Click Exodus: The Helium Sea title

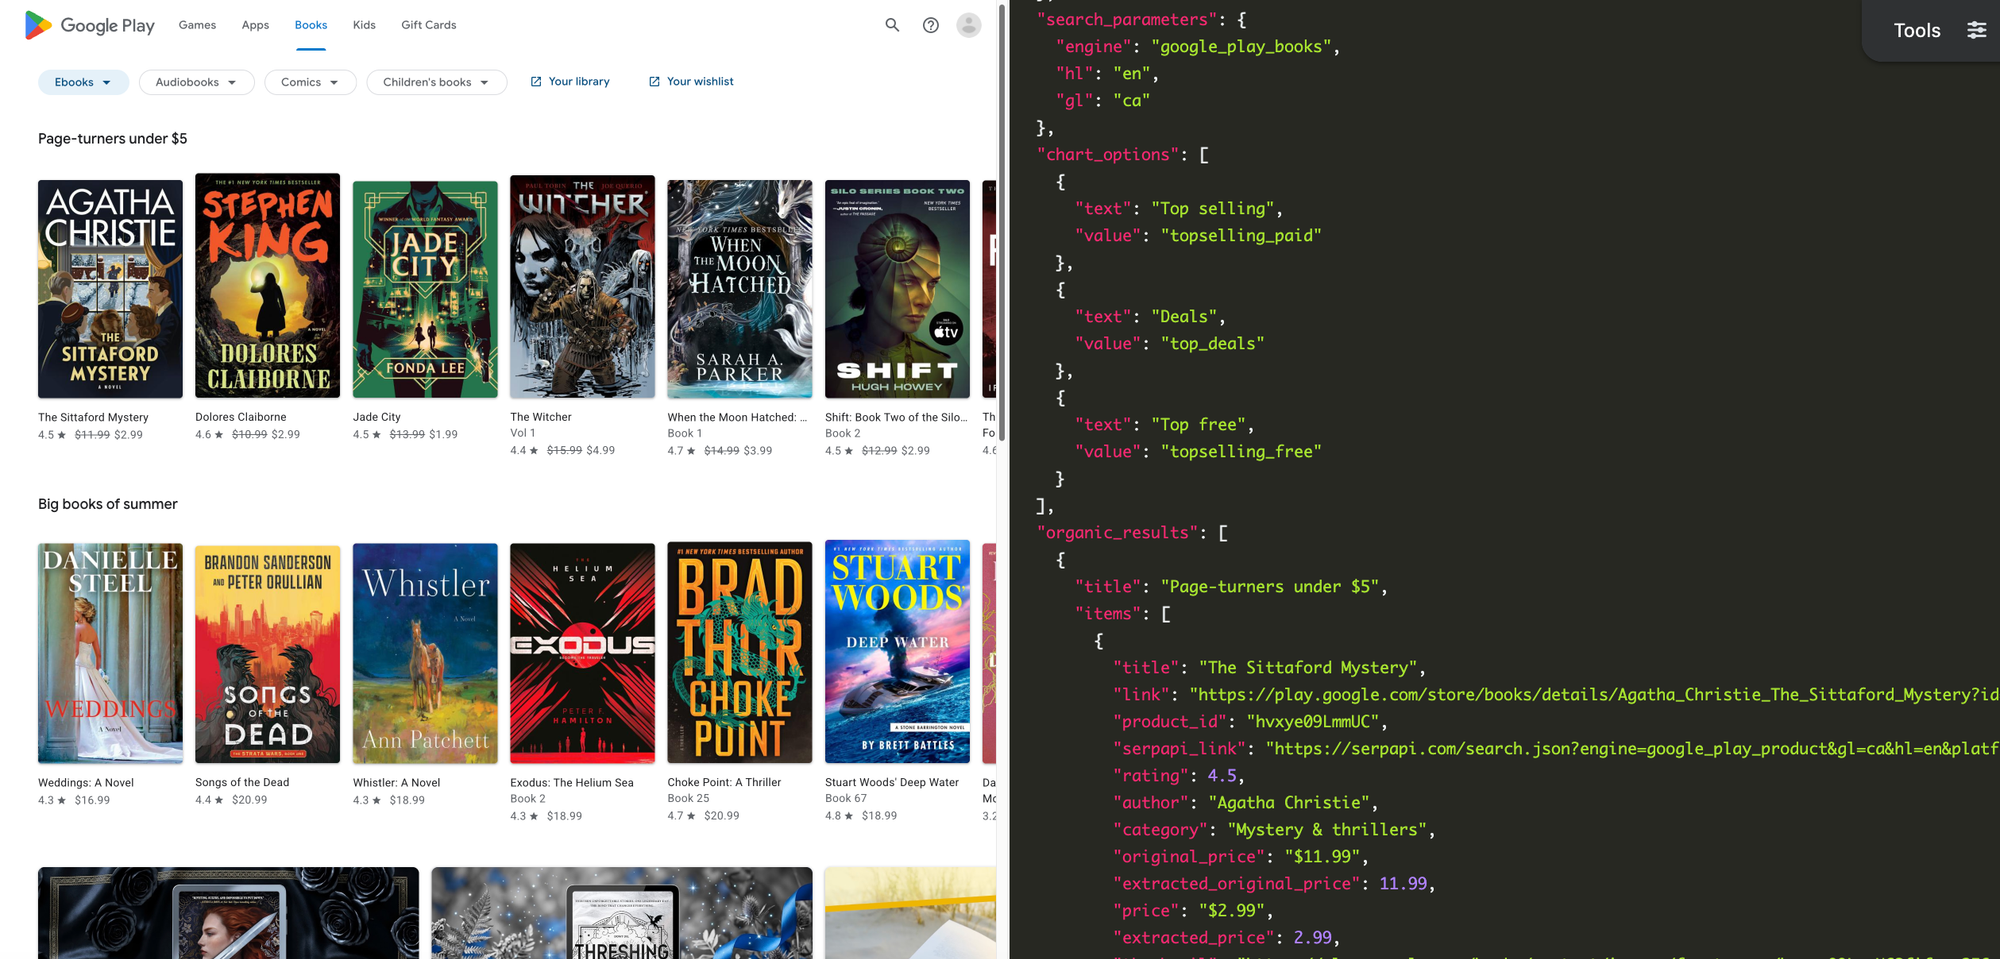click(572, 783)
